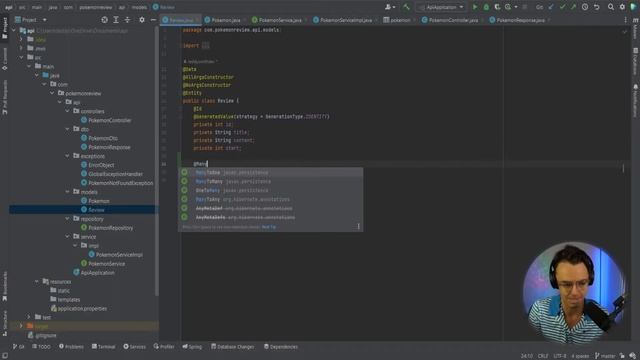Collapse all in Project tool window
The width and height of the screenshot is (640, 360).
127,20
